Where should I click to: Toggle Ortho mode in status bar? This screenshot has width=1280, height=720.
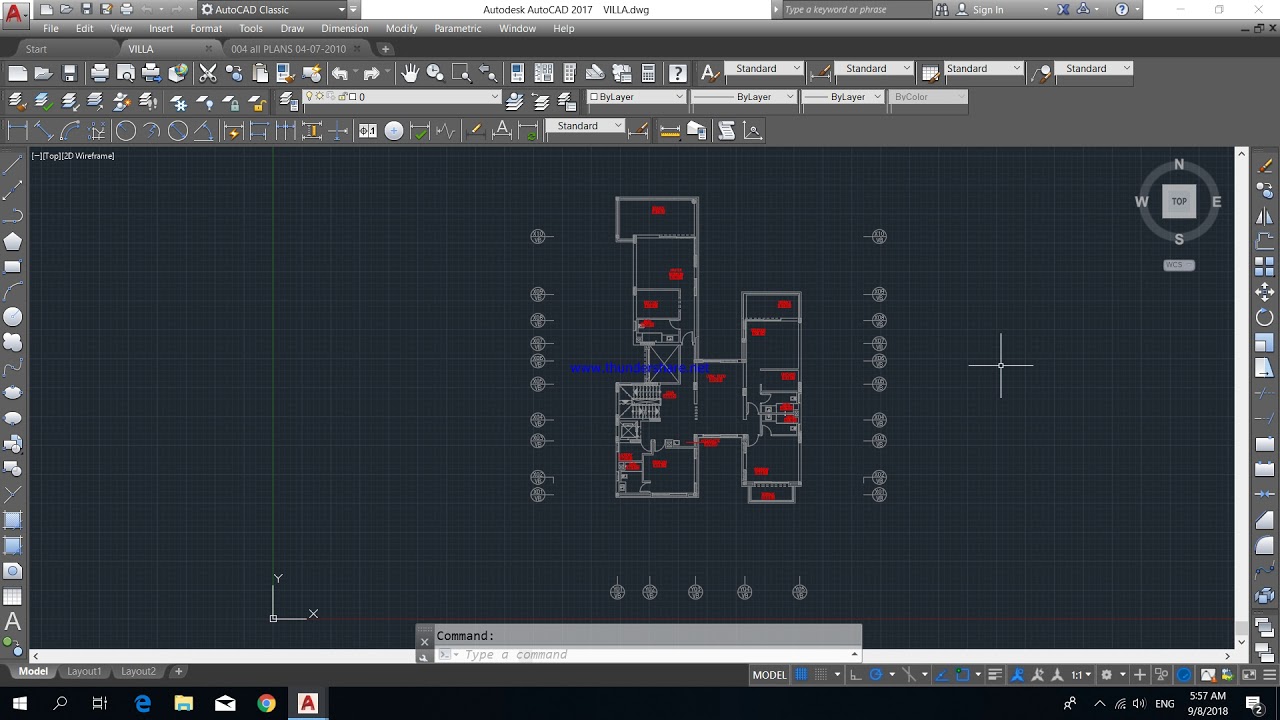(x=855, y=675)
